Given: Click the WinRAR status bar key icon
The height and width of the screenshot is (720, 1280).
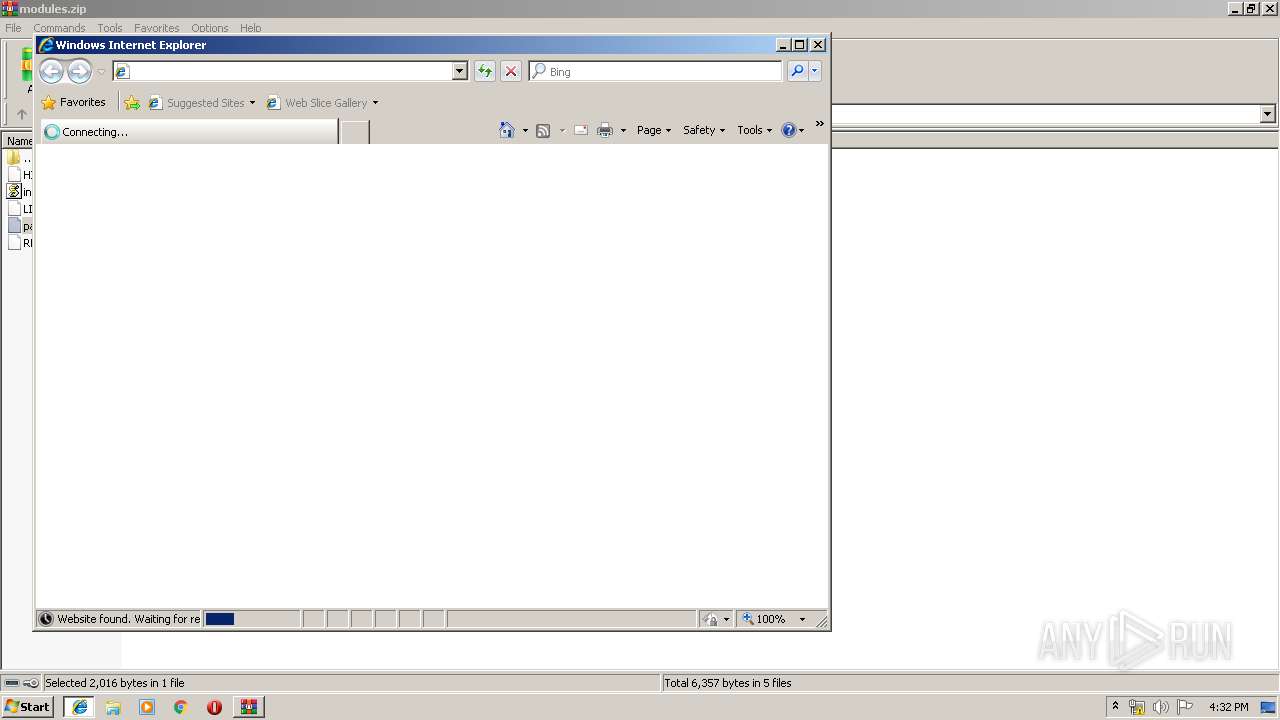Looking at the screenshot, I should pos(31,683).
